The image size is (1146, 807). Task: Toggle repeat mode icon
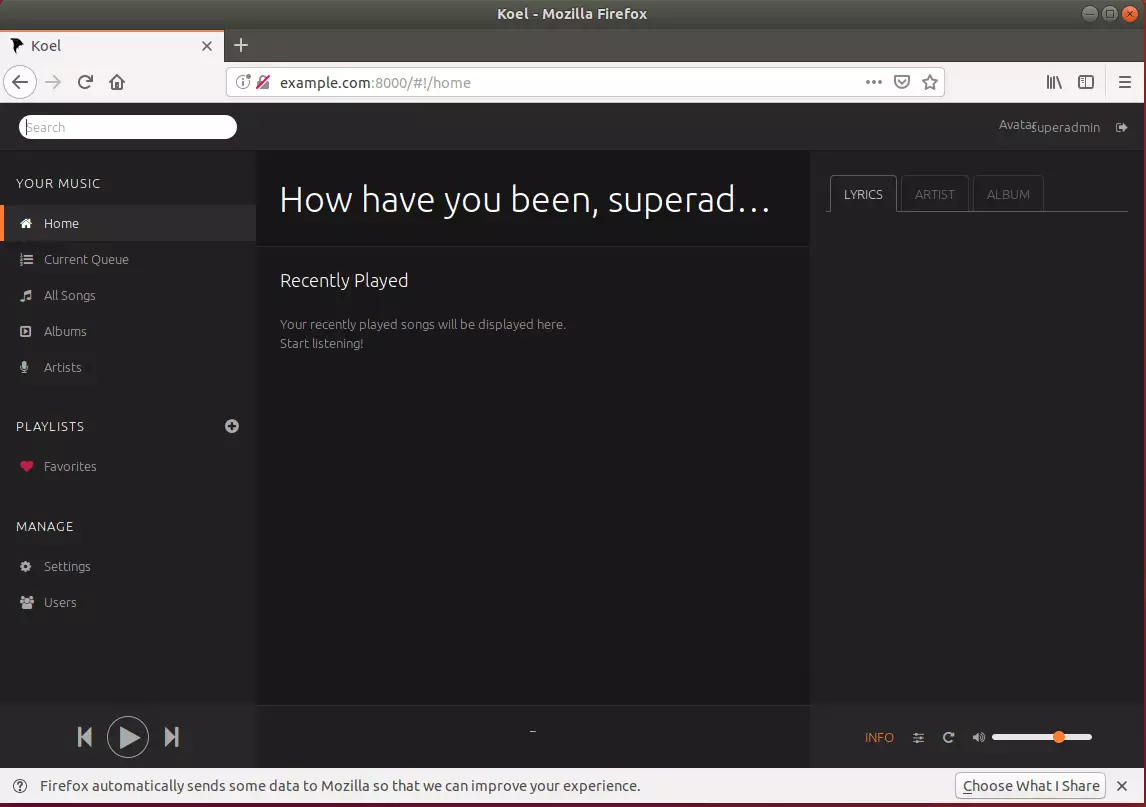click(x=949, y=738)
